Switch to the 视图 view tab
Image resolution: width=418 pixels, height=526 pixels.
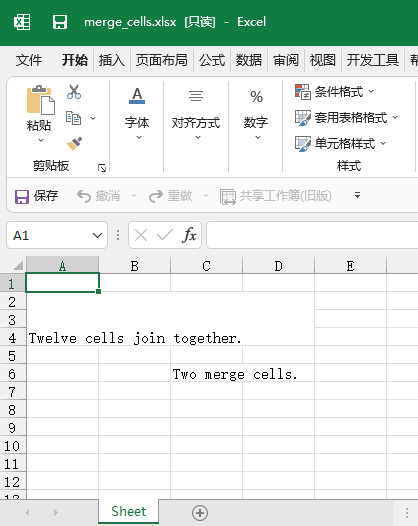[322, 60]
